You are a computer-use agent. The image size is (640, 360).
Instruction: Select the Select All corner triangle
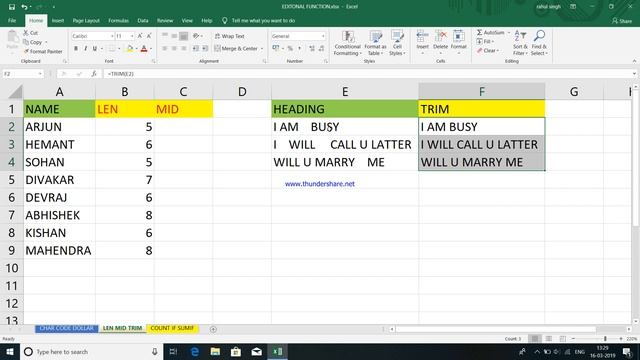tap(15, 92)
